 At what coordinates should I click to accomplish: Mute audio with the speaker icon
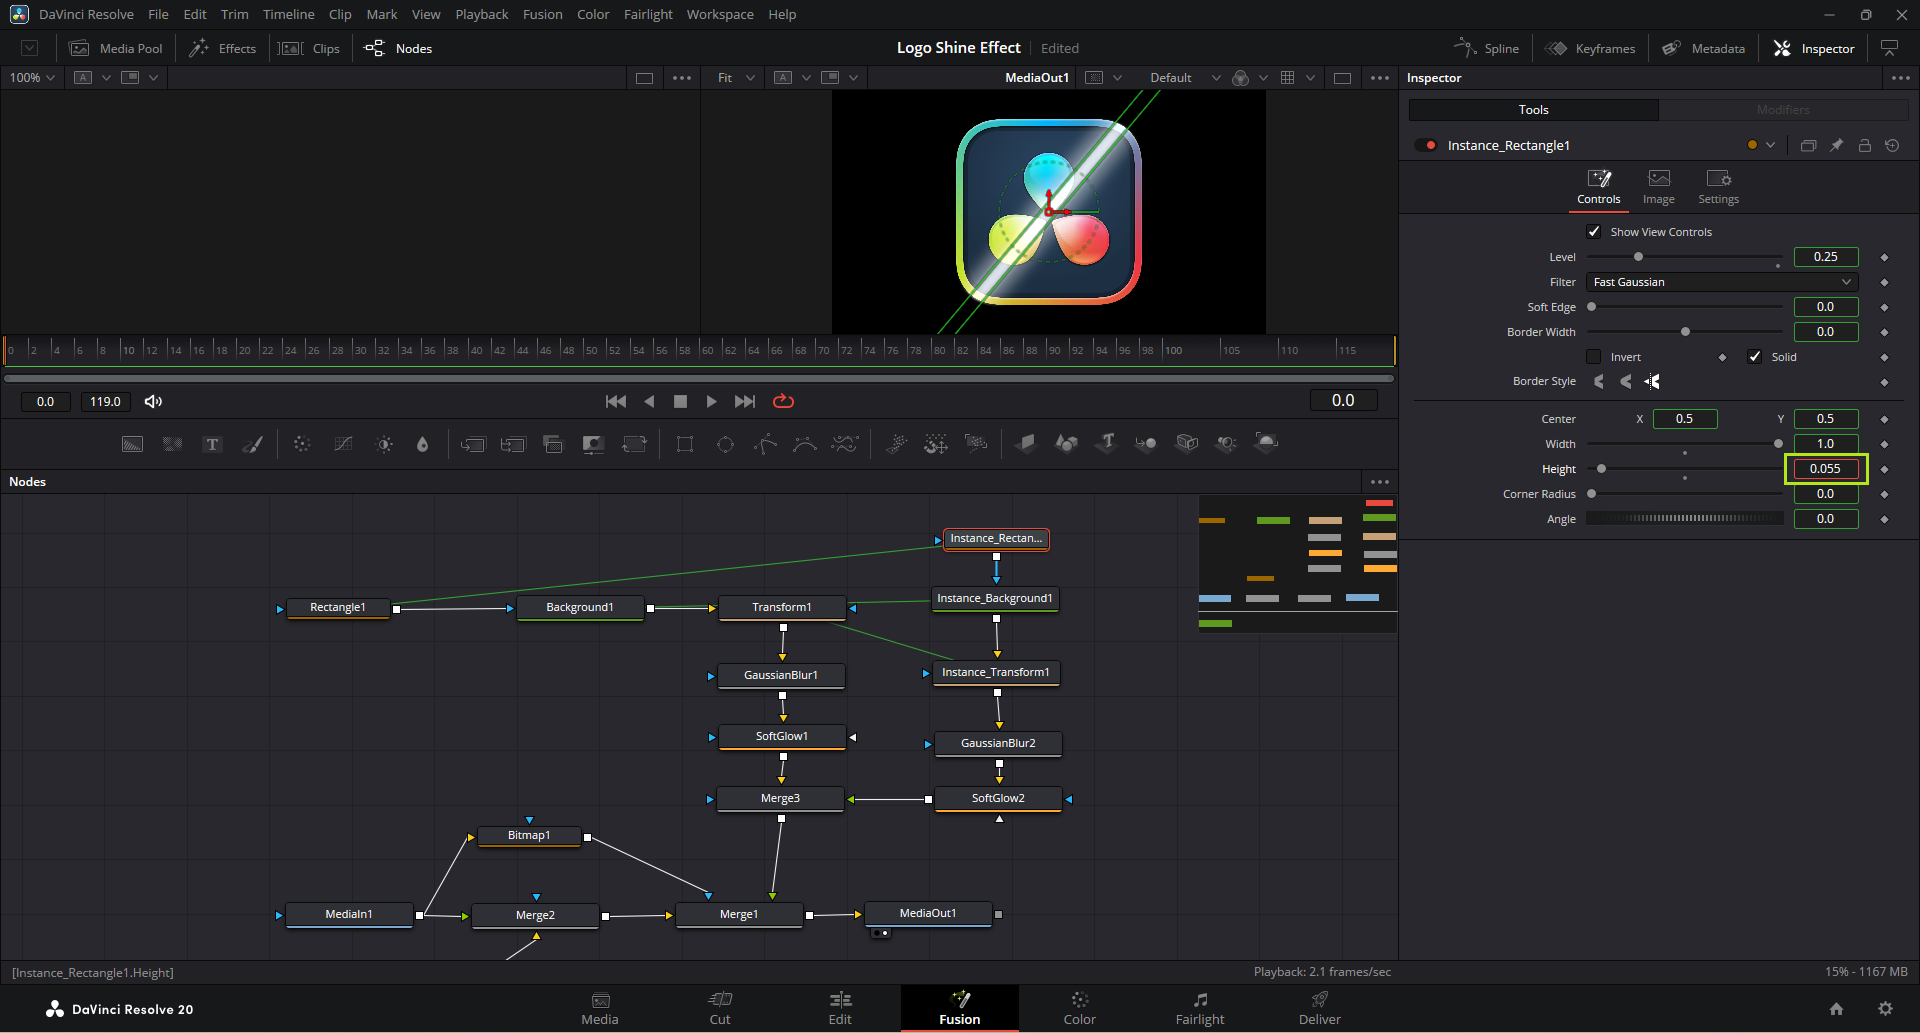(x=153, y=401)
